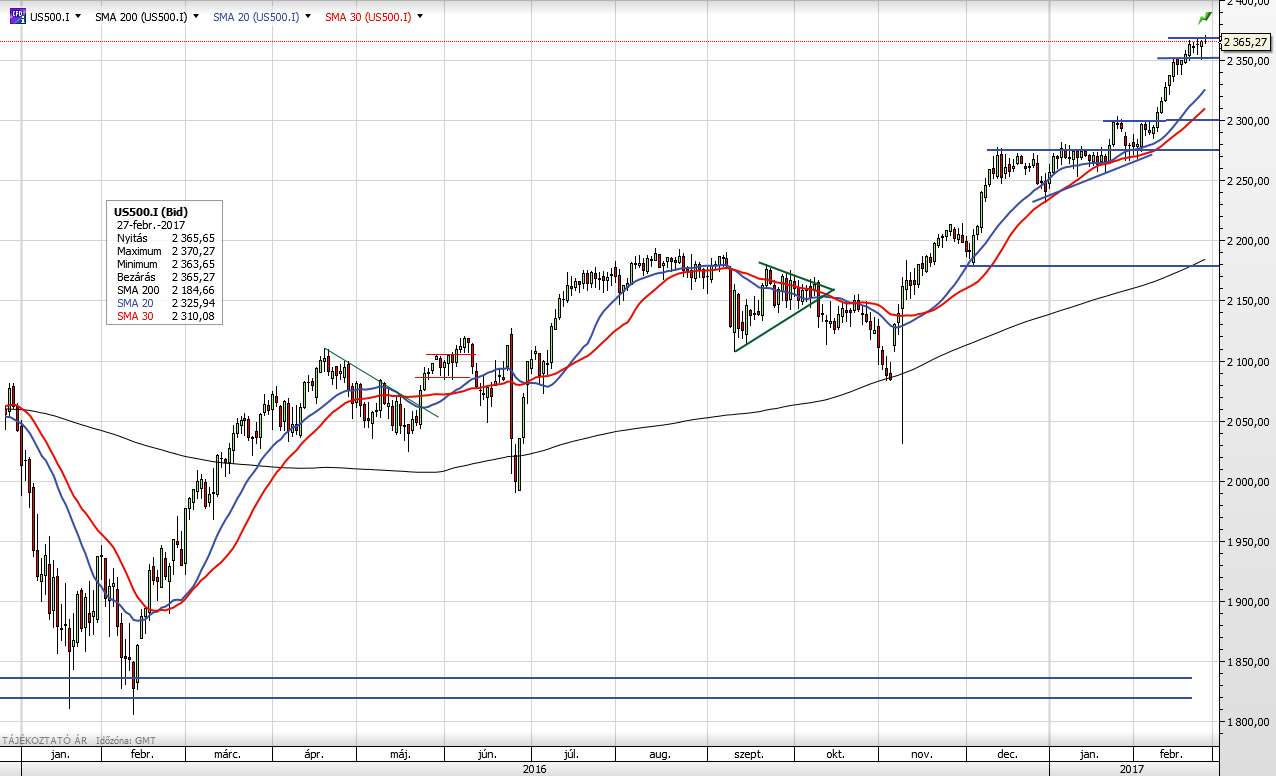Viewport: 1276px width, 776px height.
Task: Select the Bezárás value 2 365,27
Action: (193, 277)
